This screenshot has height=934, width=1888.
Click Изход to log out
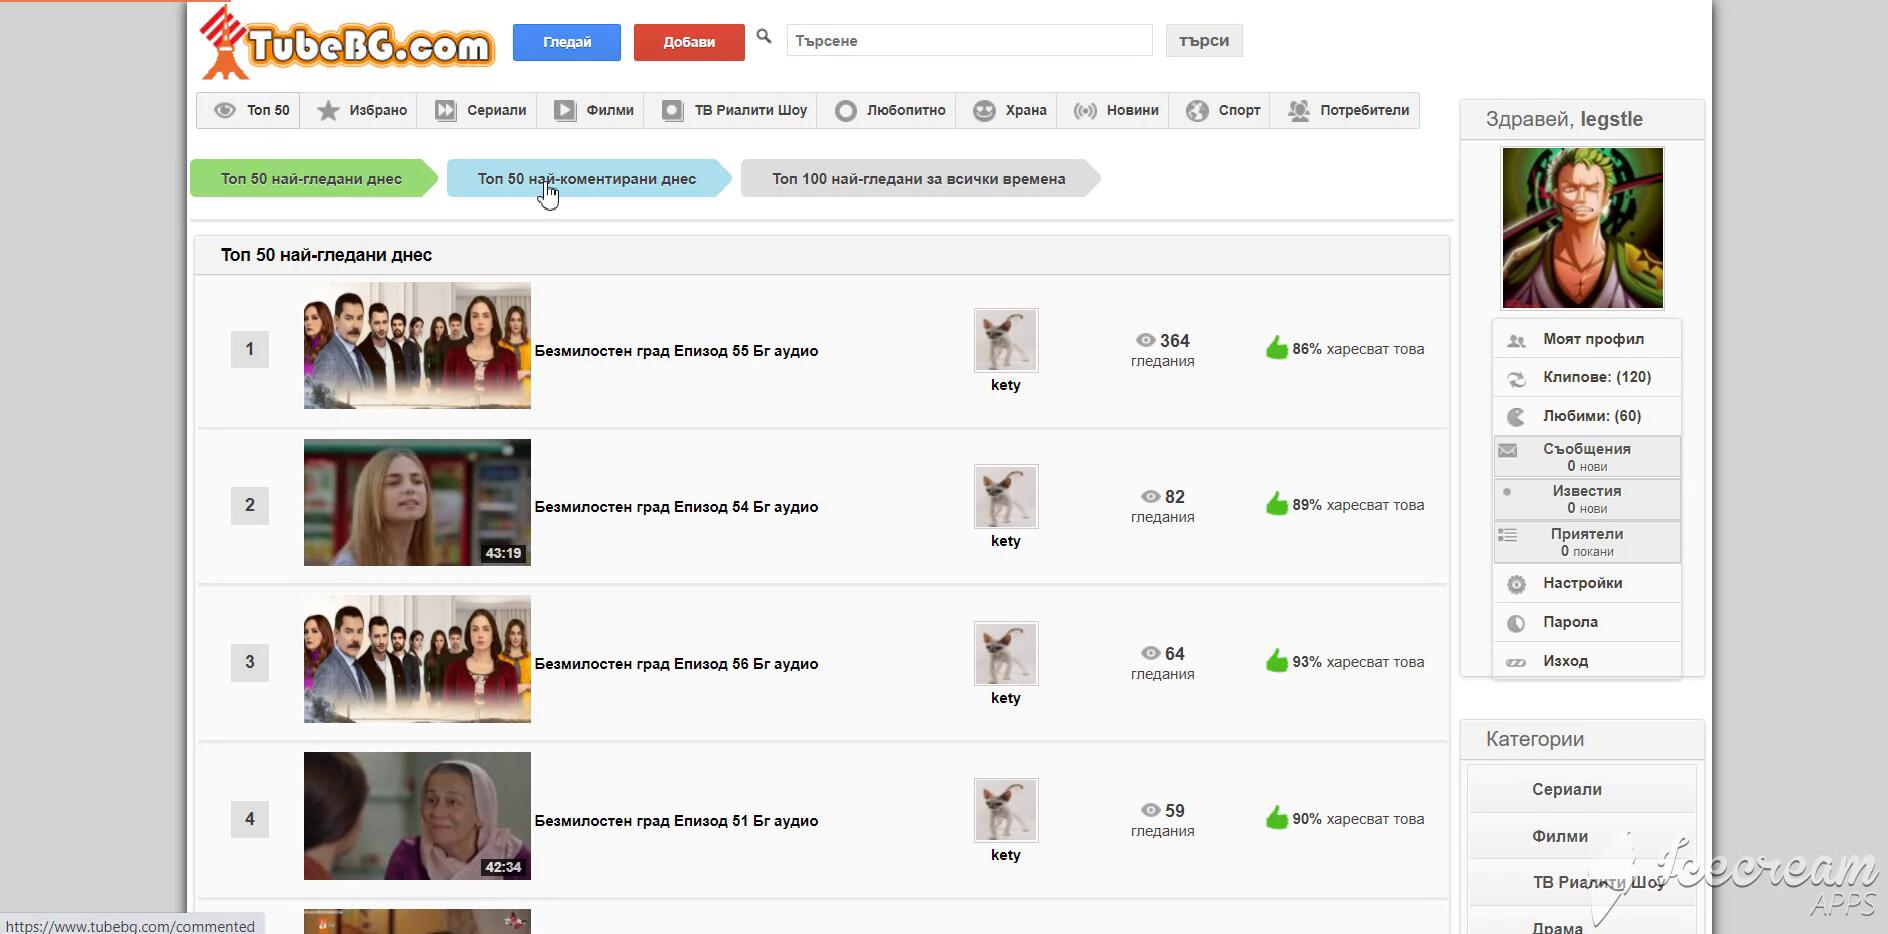pos(1565,661)
